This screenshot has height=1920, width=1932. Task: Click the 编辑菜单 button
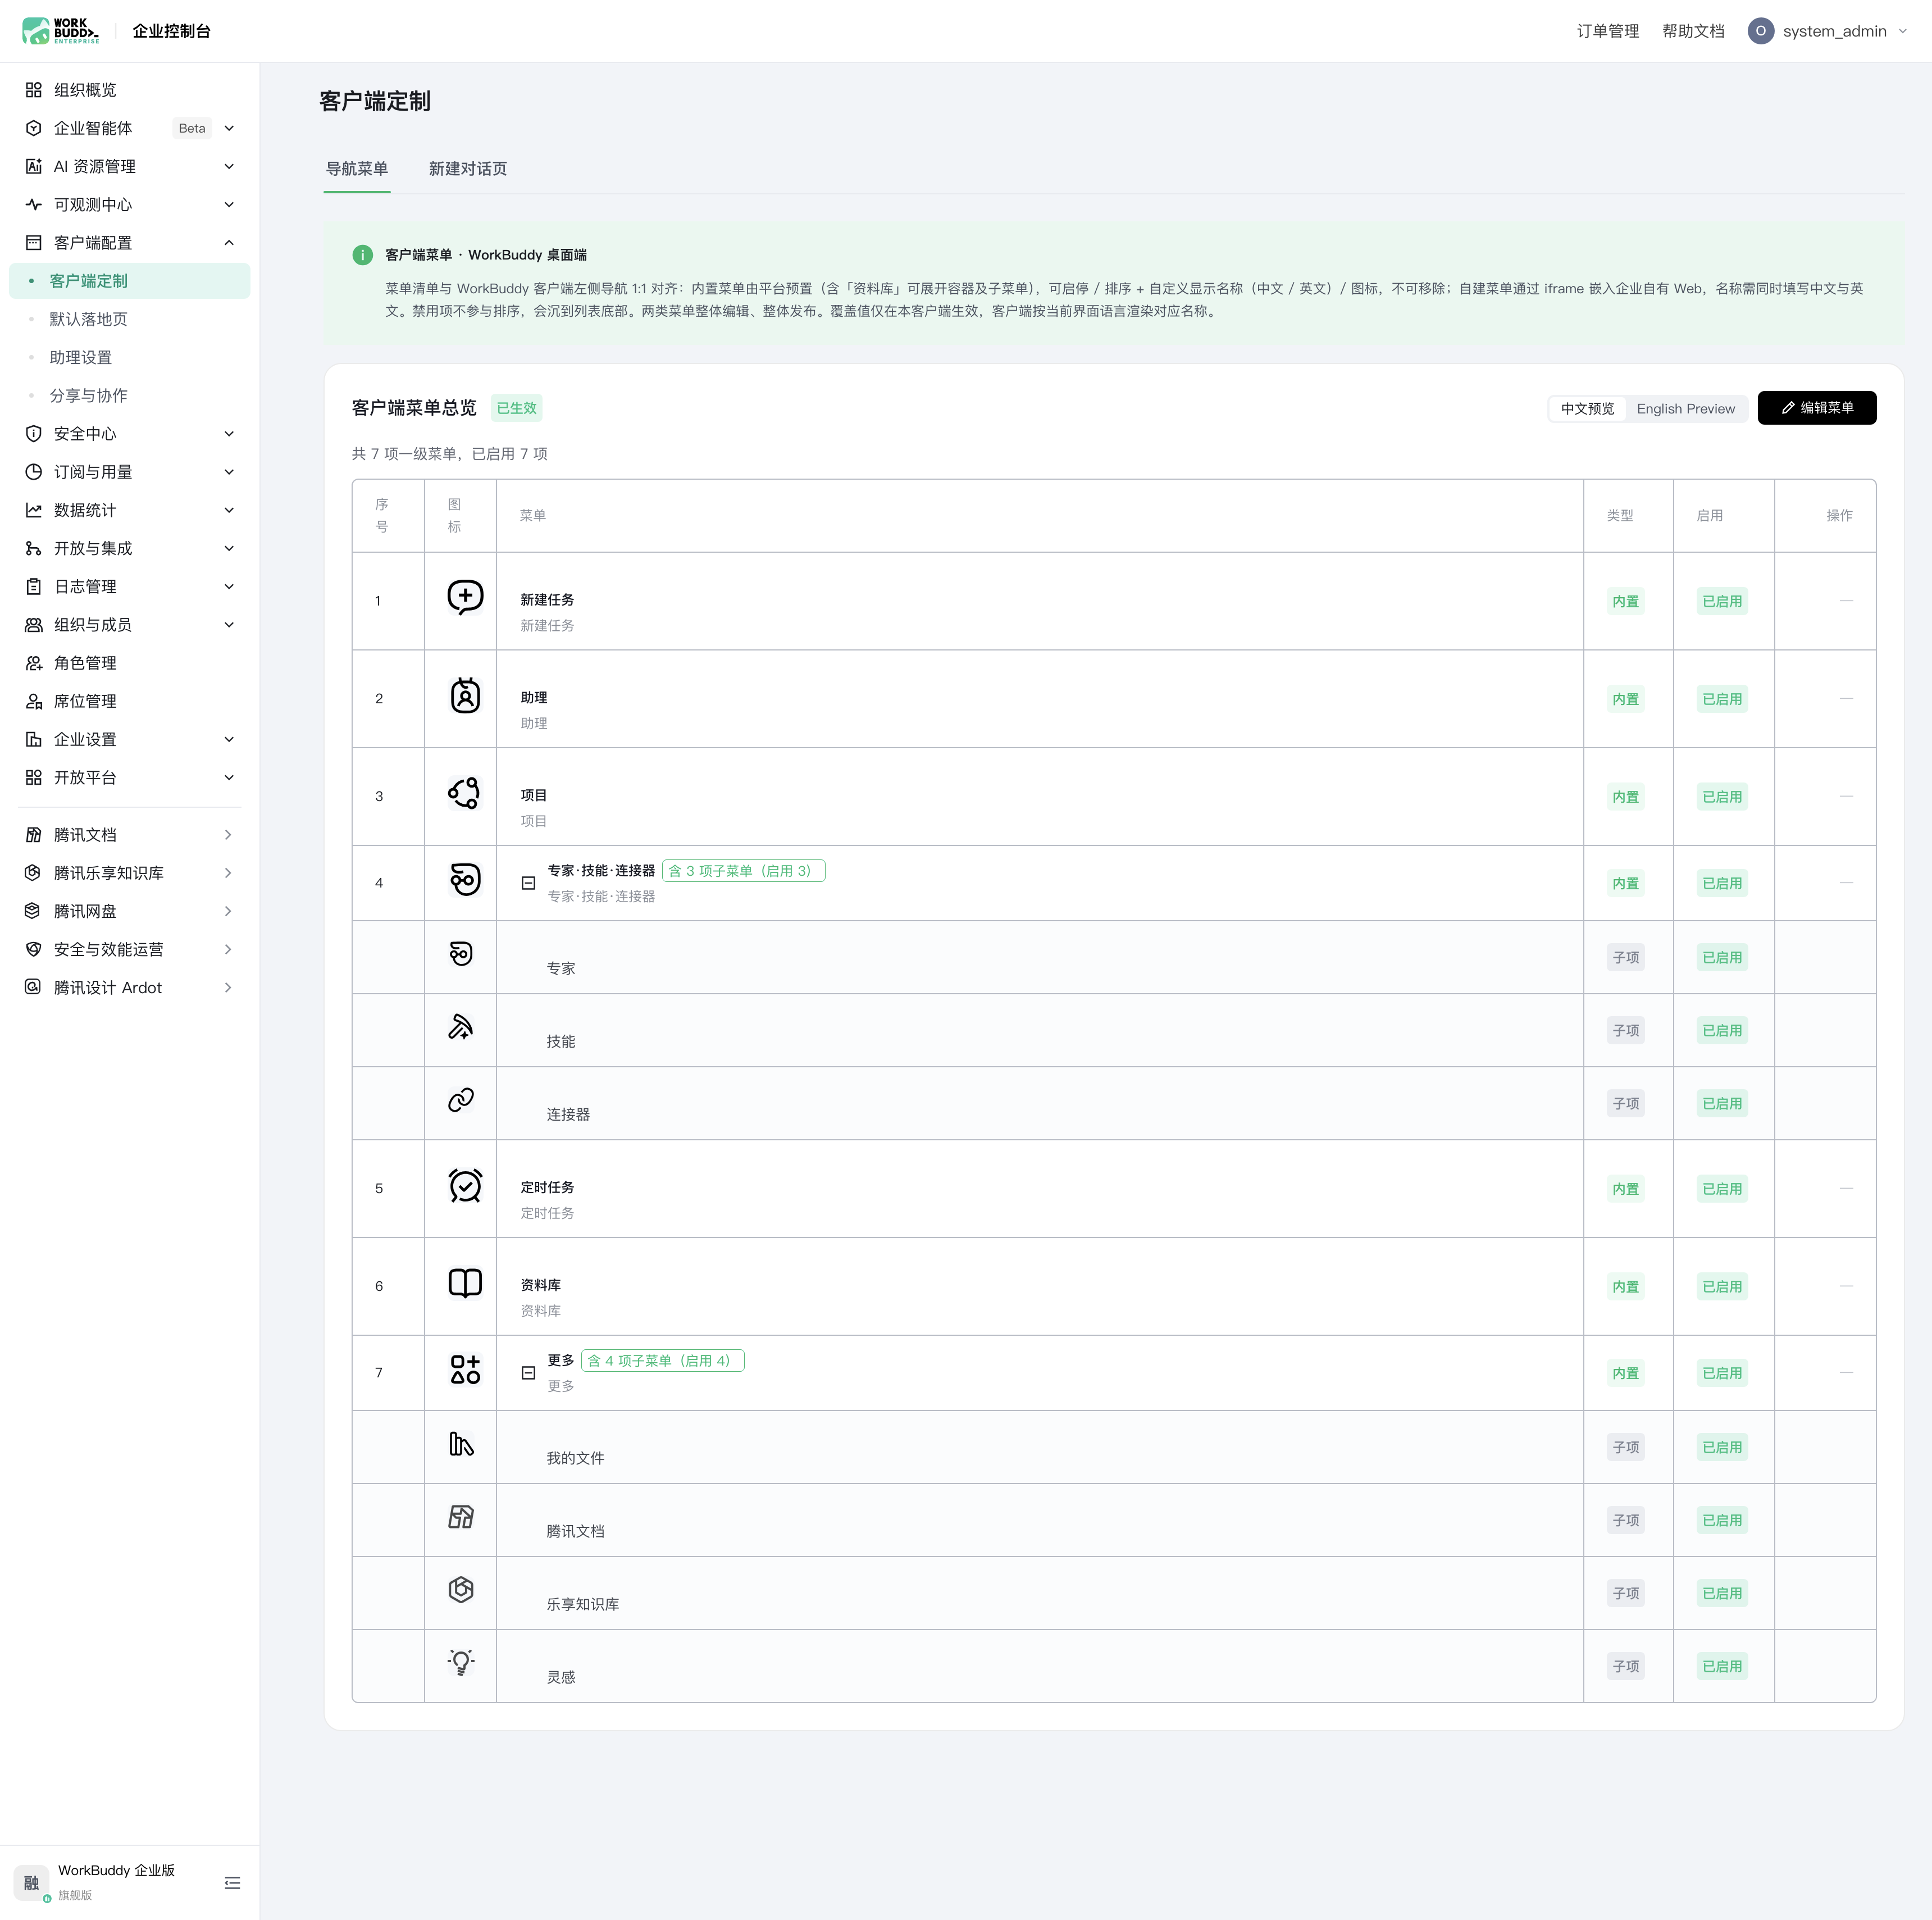(1817, 408)
